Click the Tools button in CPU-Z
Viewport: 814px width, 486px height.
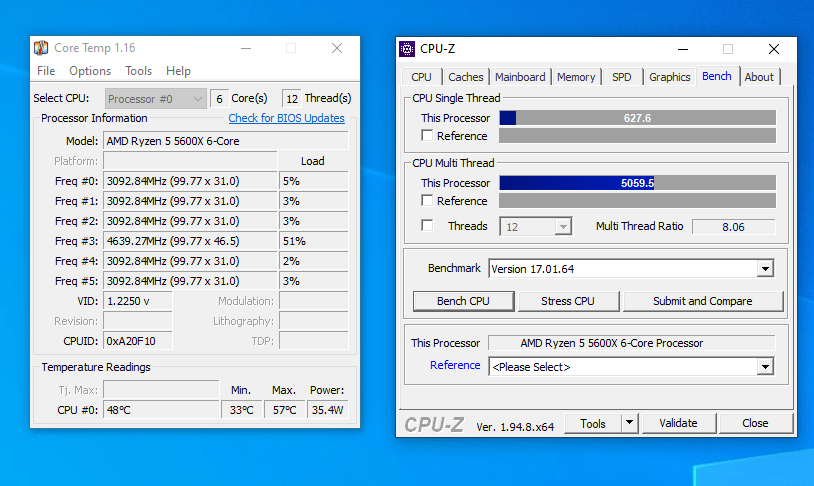click(593, 424)
